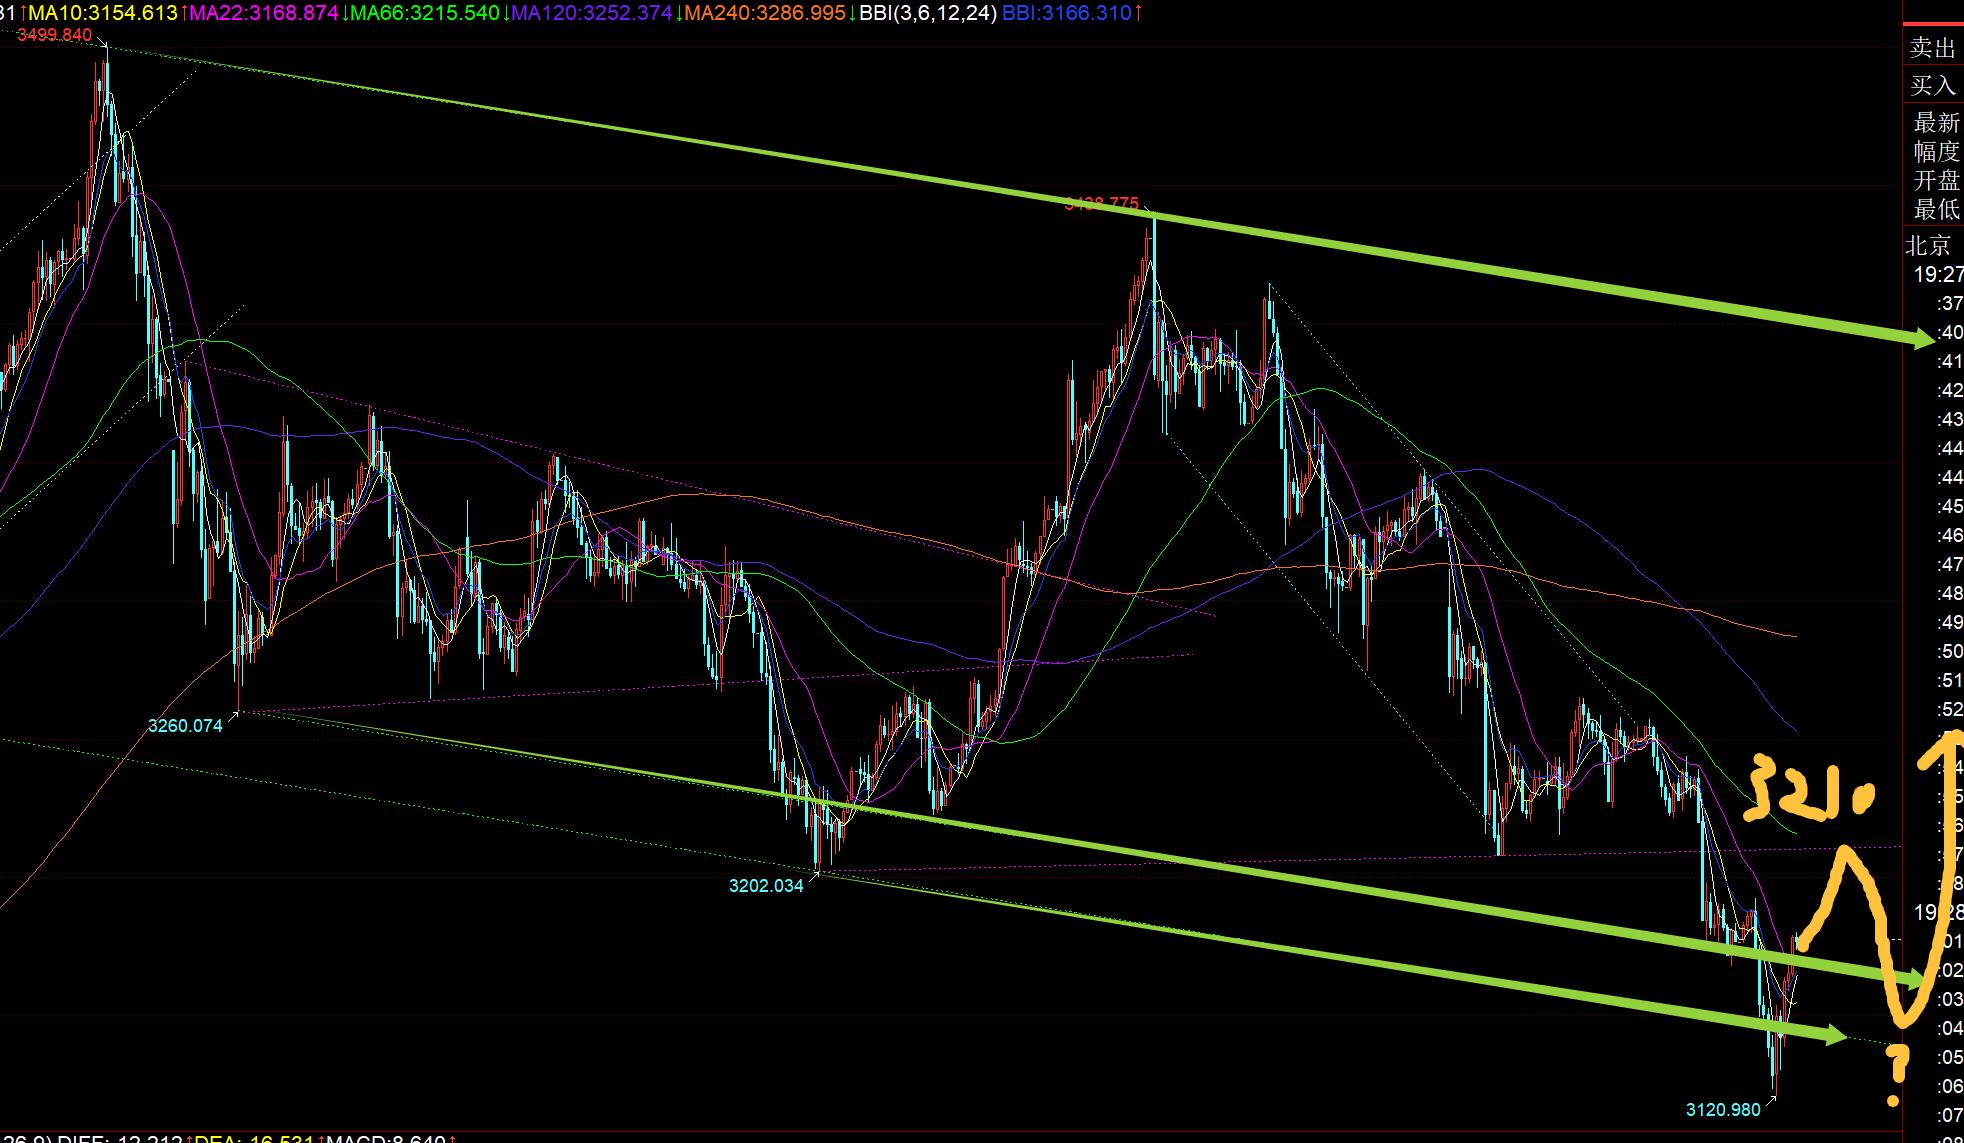Click the 最新 (Latest) field label
The width and height of the screenshot is (1964, 1143).
[x=1936, y=123]
